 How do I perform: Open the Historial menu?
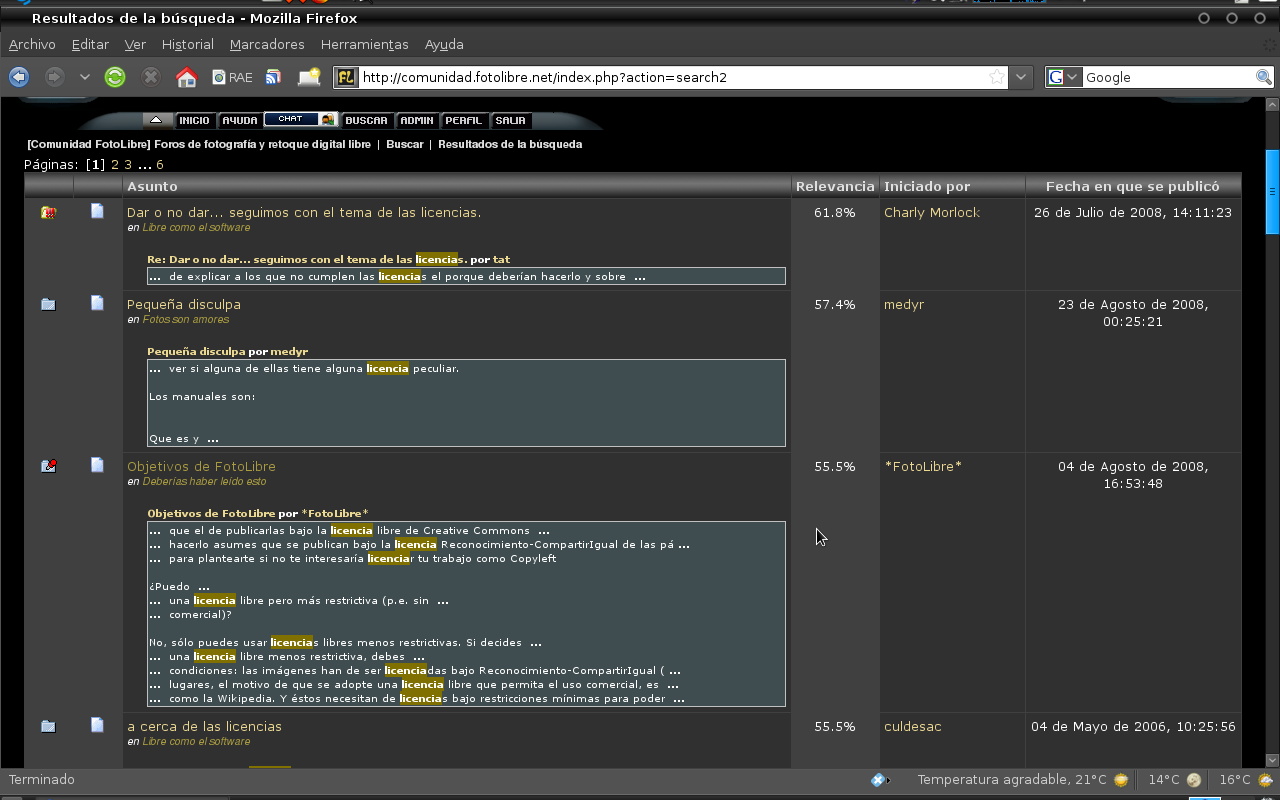[188, 44]
